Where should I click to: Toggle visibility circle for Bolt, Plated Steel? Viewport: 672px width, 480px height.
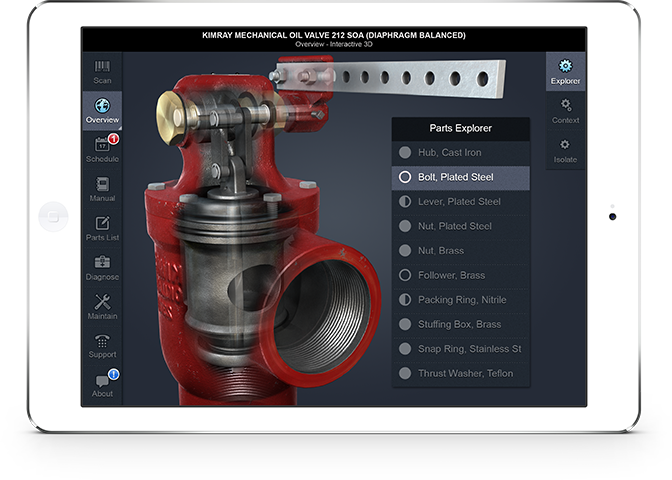pos(405,177)
